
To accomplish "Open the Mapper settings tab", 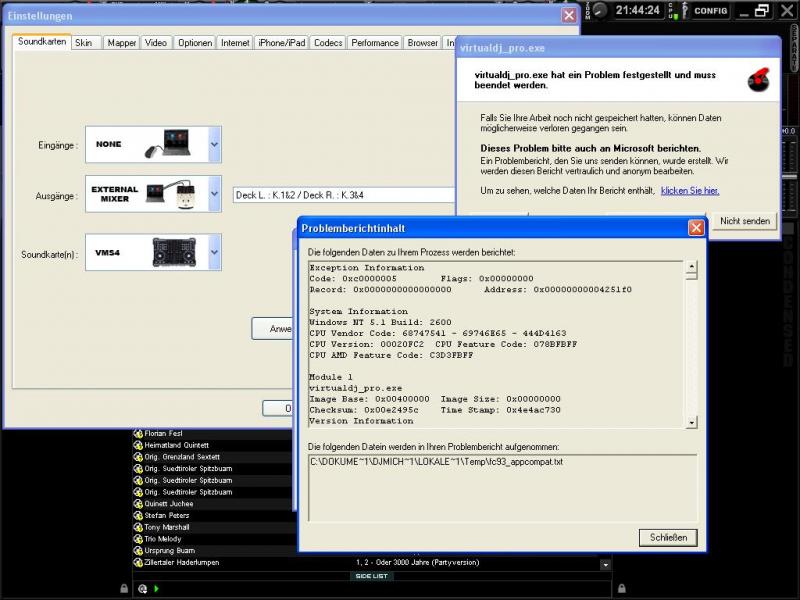I will pyautogui.click(x=122, y=43).
